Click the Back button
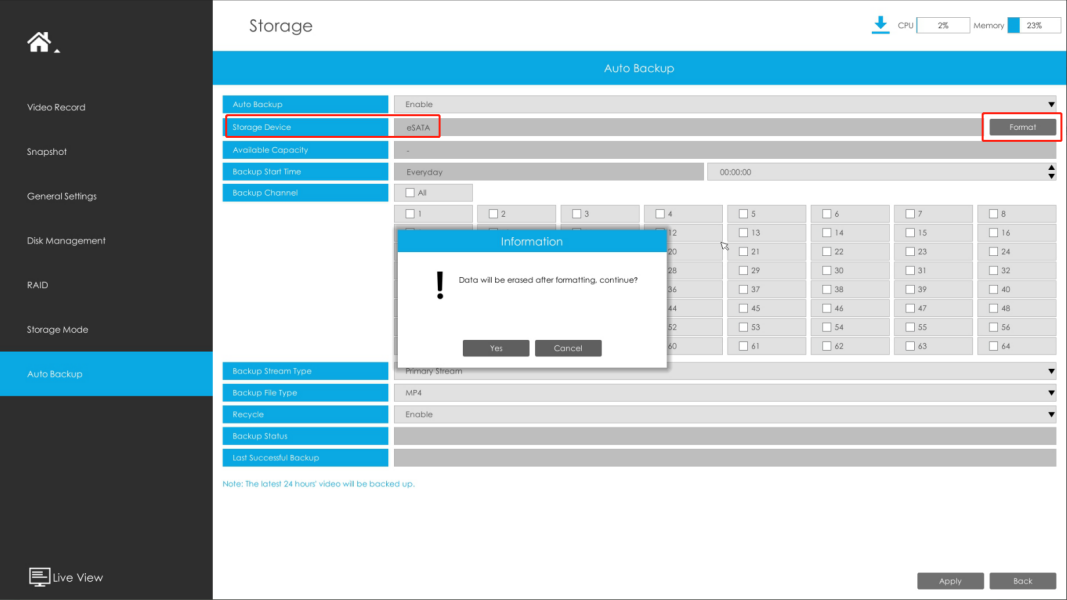 (1023, 581)
